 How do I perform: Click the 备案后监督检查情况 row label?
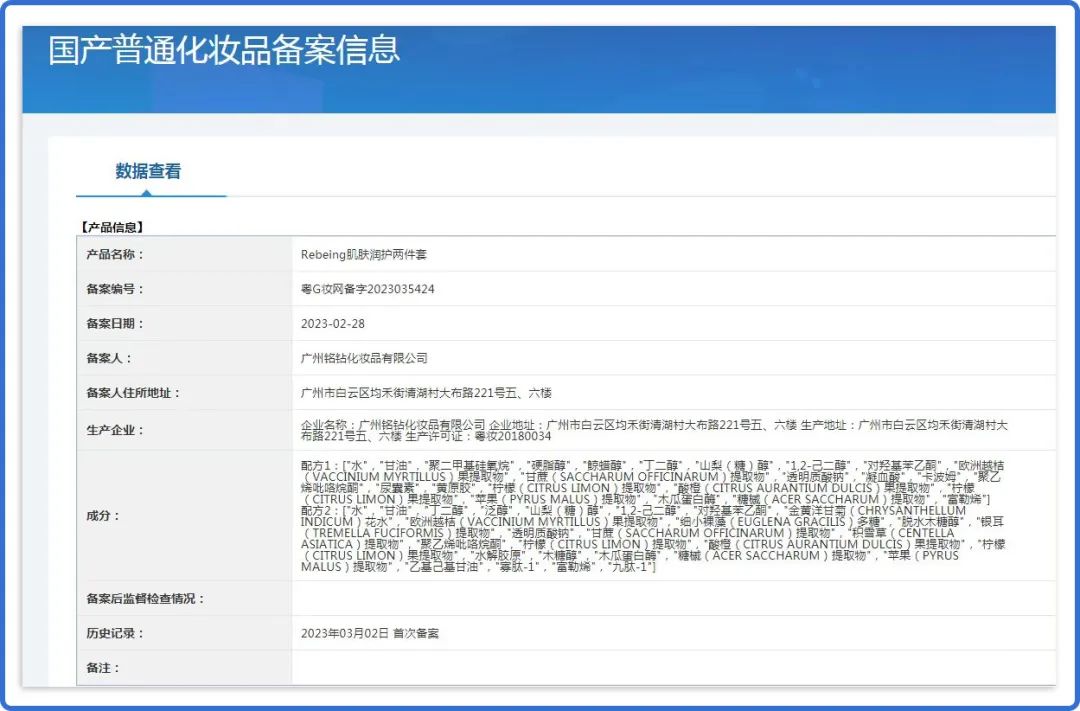point(145,599)
